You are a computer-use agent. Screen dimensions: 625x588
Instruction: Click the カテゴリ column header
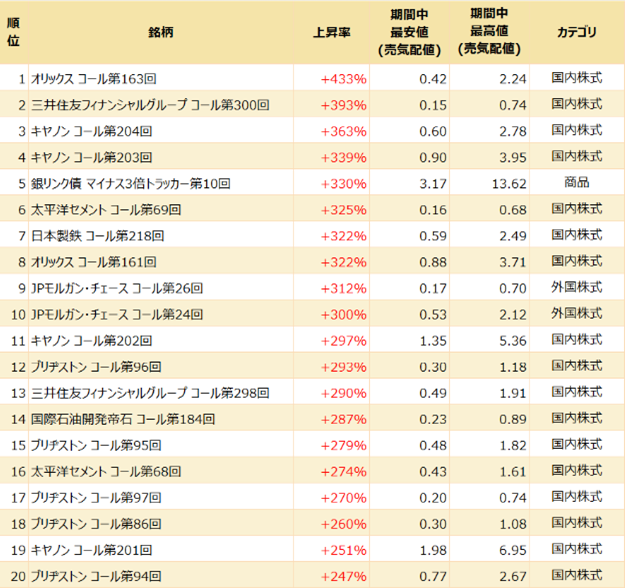point(577,32)
